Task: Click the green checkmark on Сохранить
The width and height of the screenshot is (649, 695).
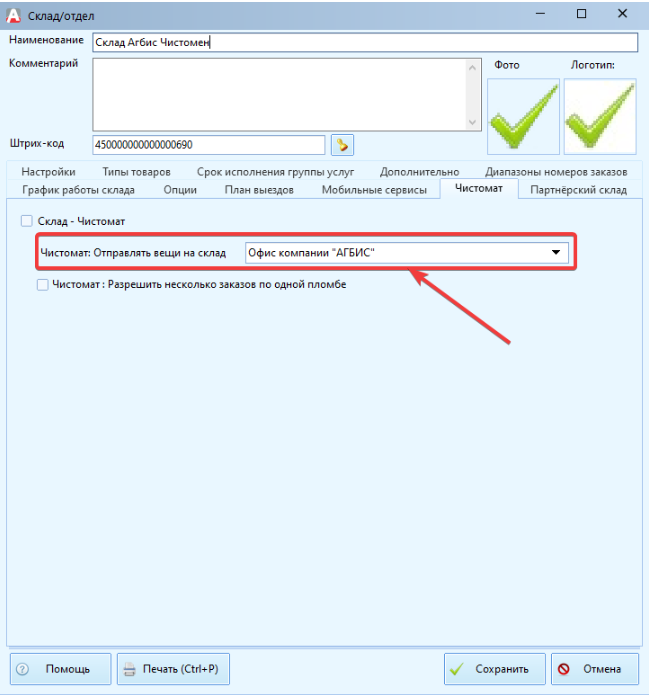Action: click(457, 669)
